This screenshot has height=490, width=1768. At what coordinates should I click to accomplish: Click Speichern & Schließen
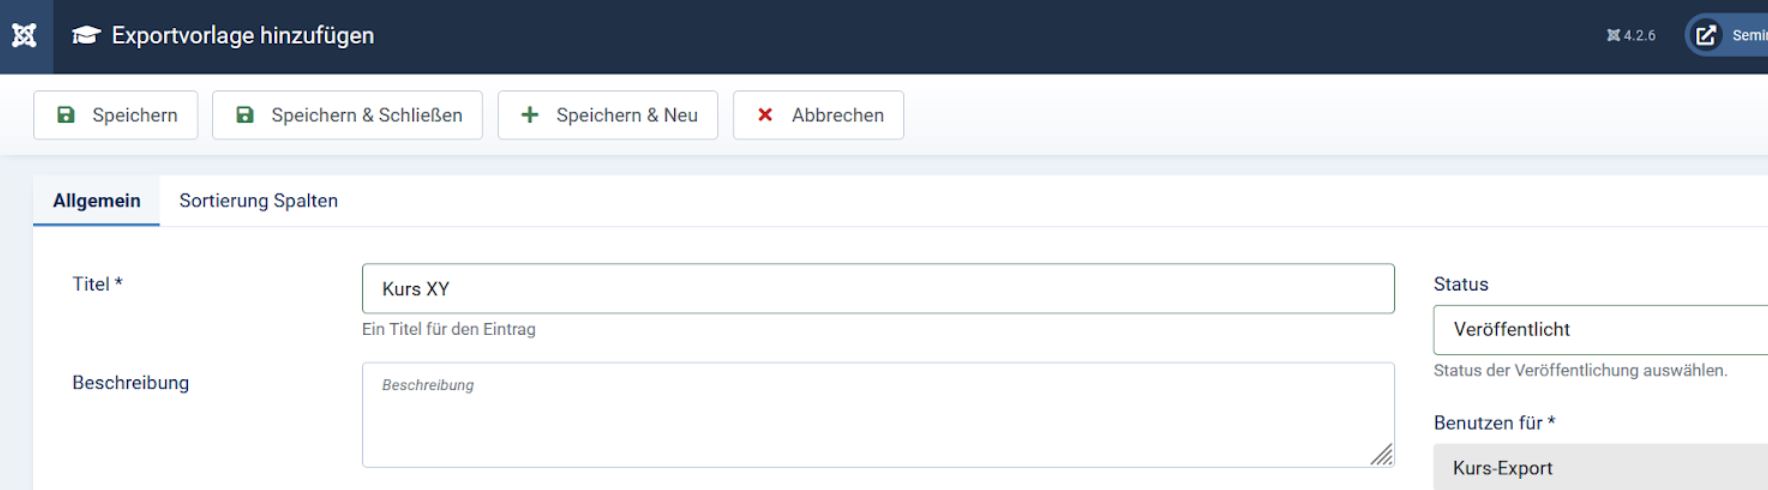pyautogui.click(x=347, y=115)
